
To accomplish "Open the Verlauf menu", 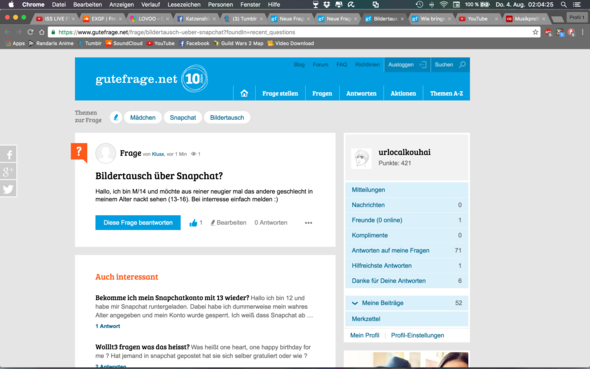I will [x=151, y=5].
